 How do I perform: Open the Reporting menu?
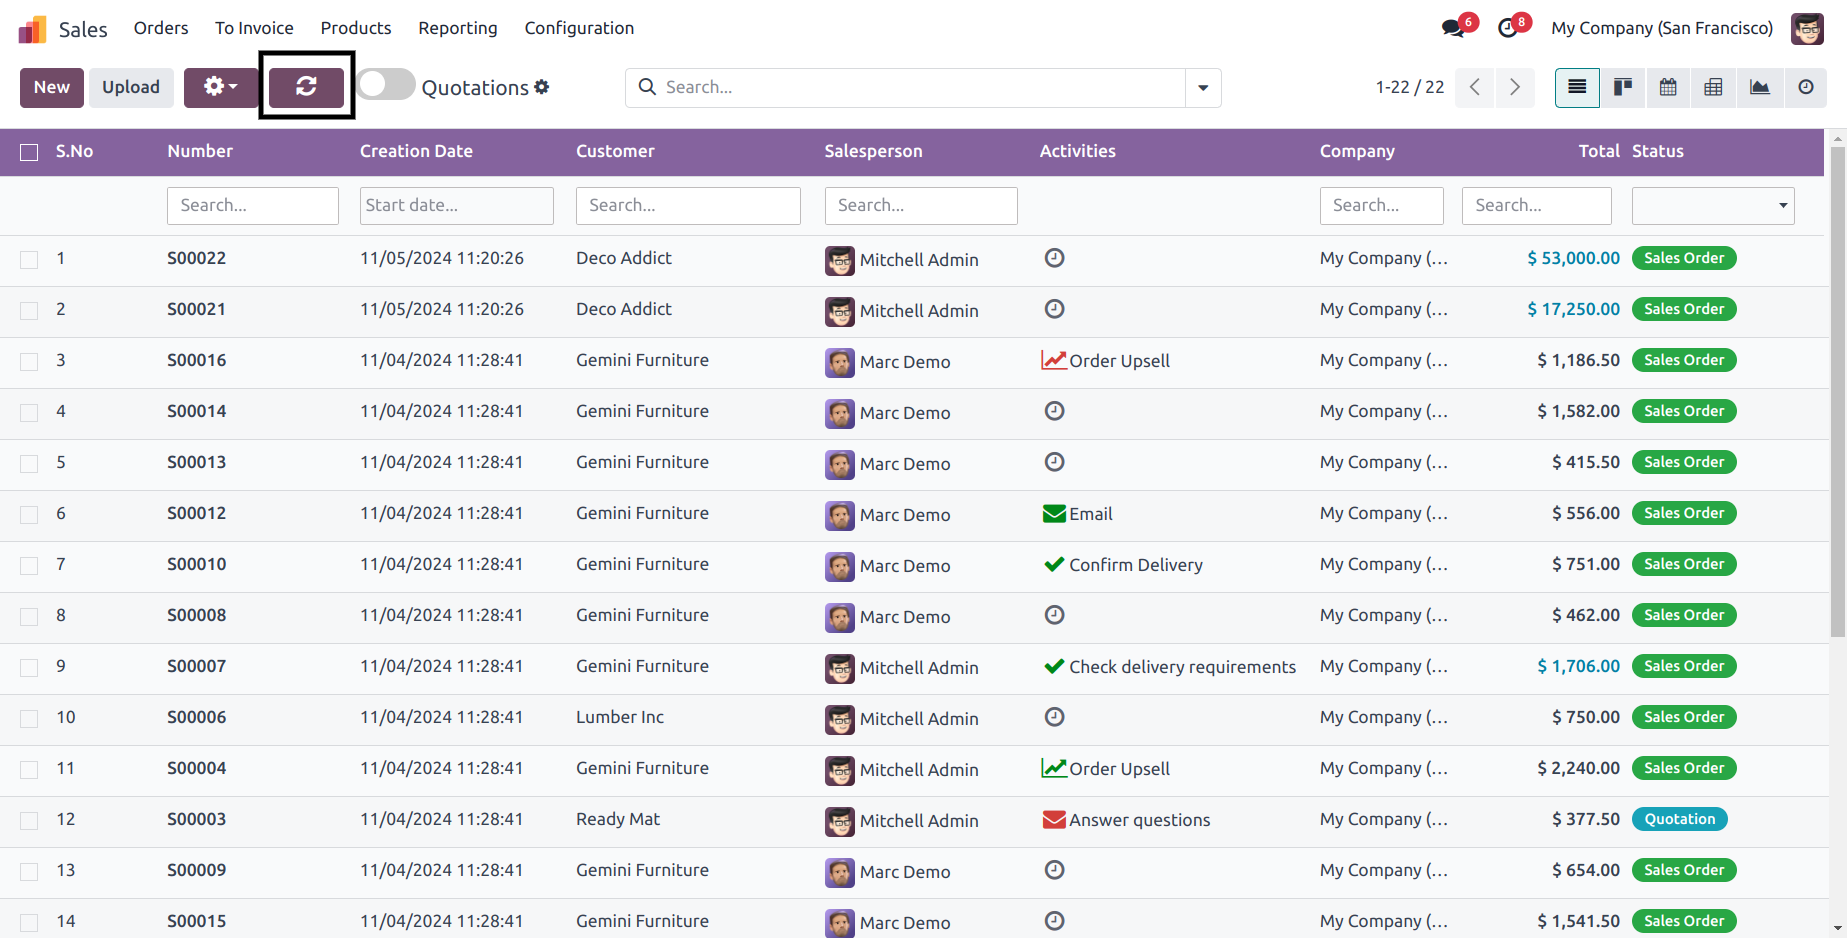click(x=458, y=28)
